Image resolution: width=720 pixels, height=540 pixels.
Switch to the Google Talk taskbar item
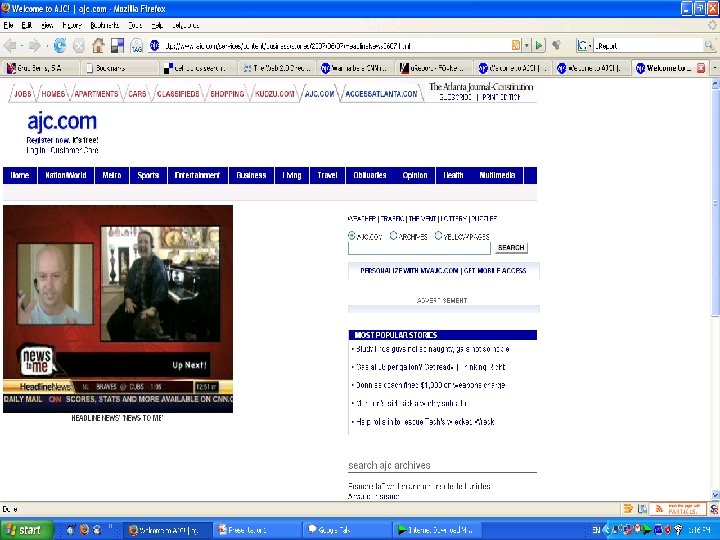click(347, 530)
